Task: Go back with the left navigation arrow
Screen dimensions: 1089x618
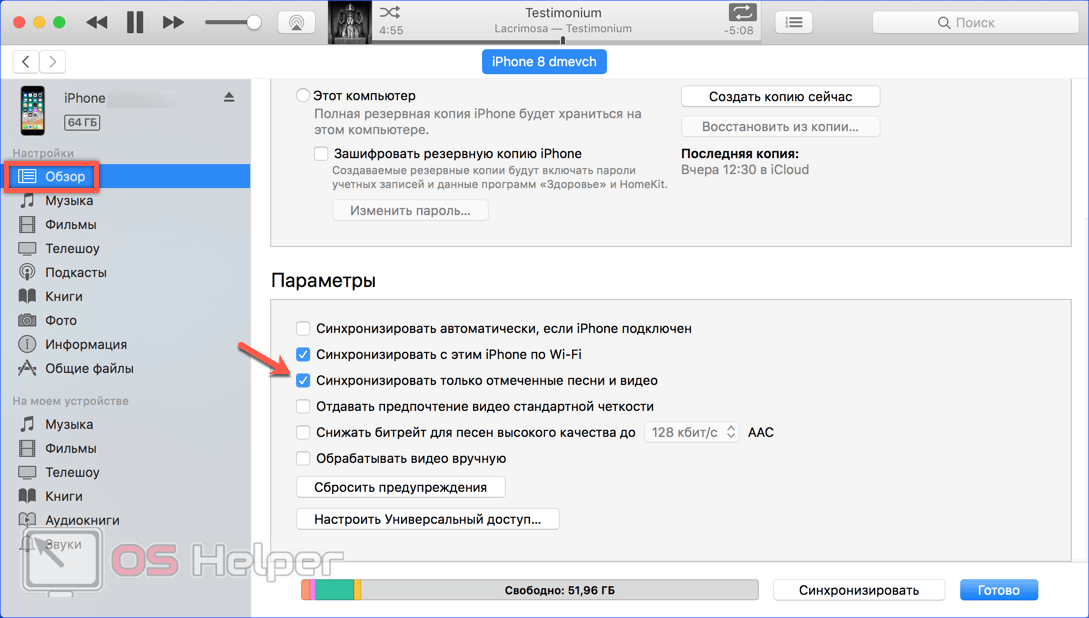Action: click(26, 62)
